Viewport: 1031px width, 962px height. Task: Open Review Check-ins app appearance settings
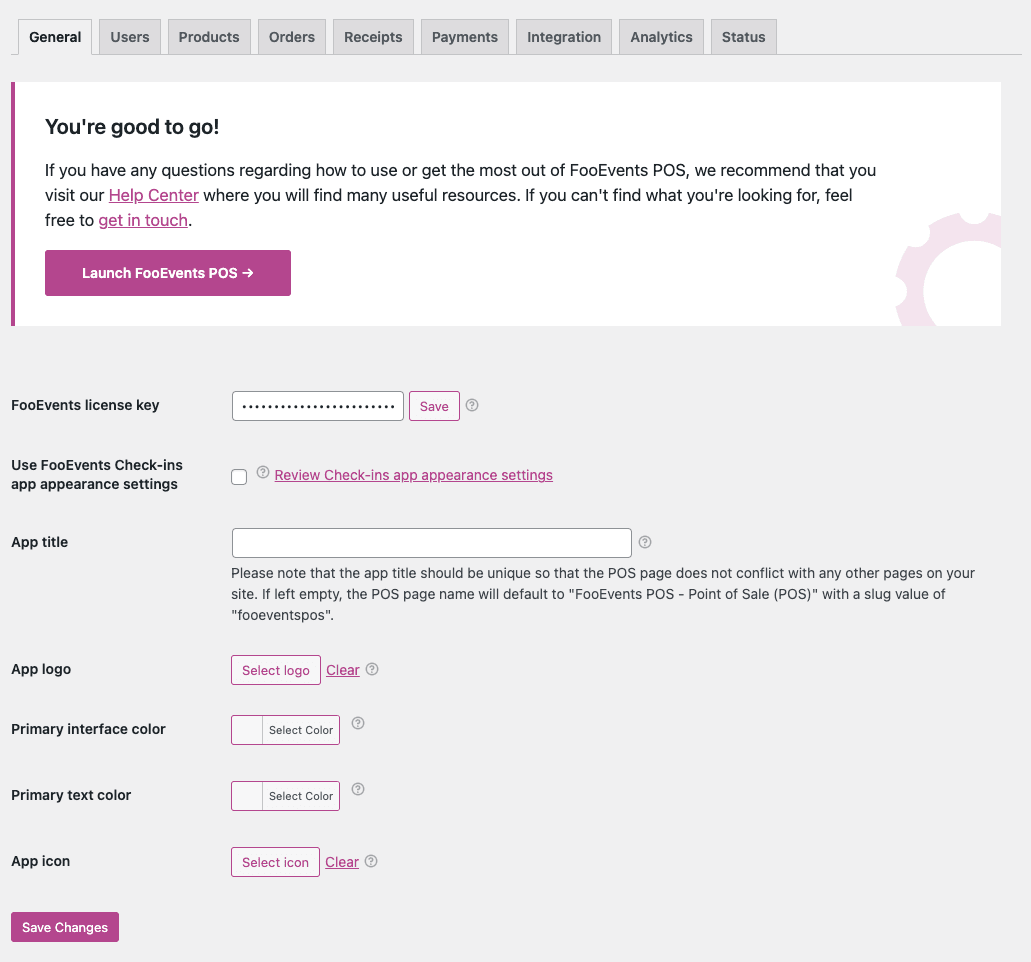coord(413,475)
